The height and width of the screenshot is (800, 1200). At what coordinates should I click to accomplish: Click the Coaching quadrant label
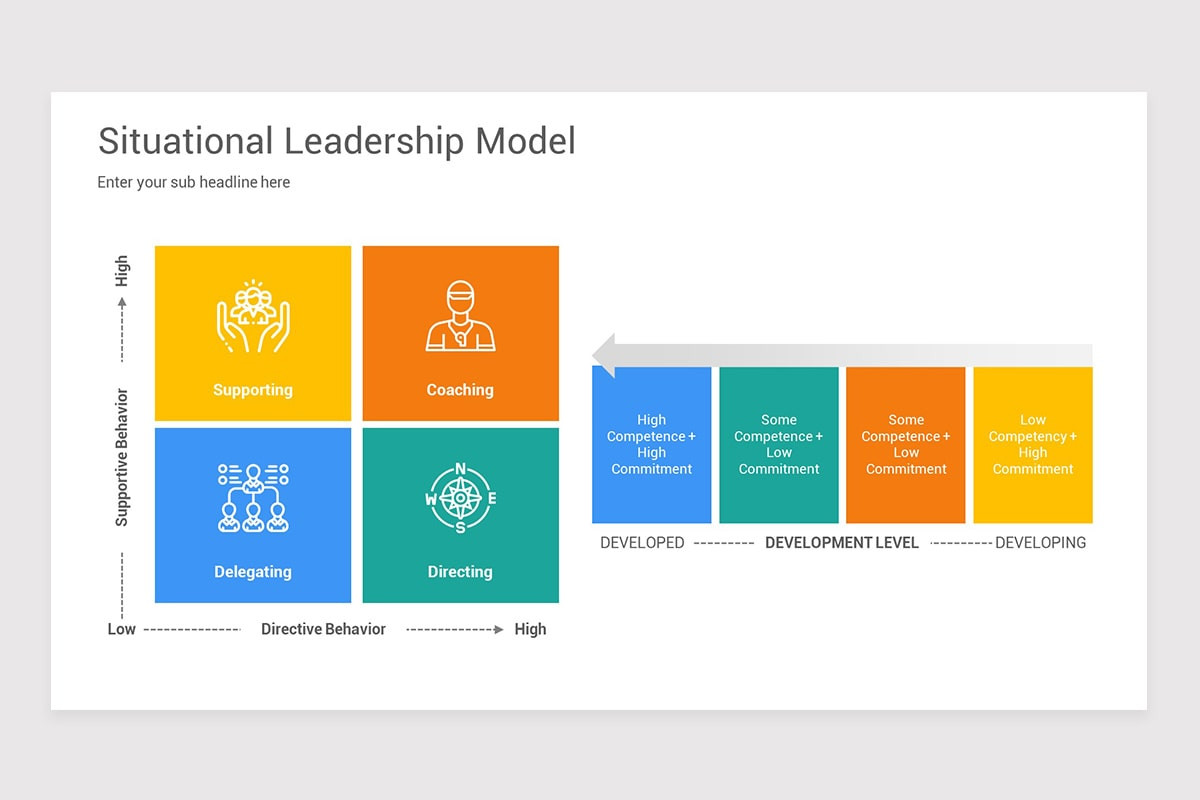point(460,390)
